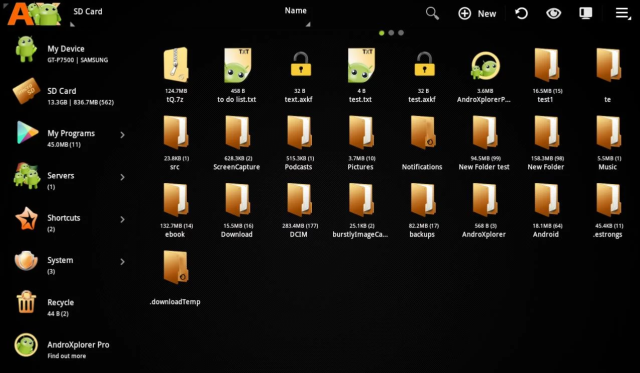Viewport: 640px width, 373px height.
Task: Open the Download folder
Action: (237, 210)
